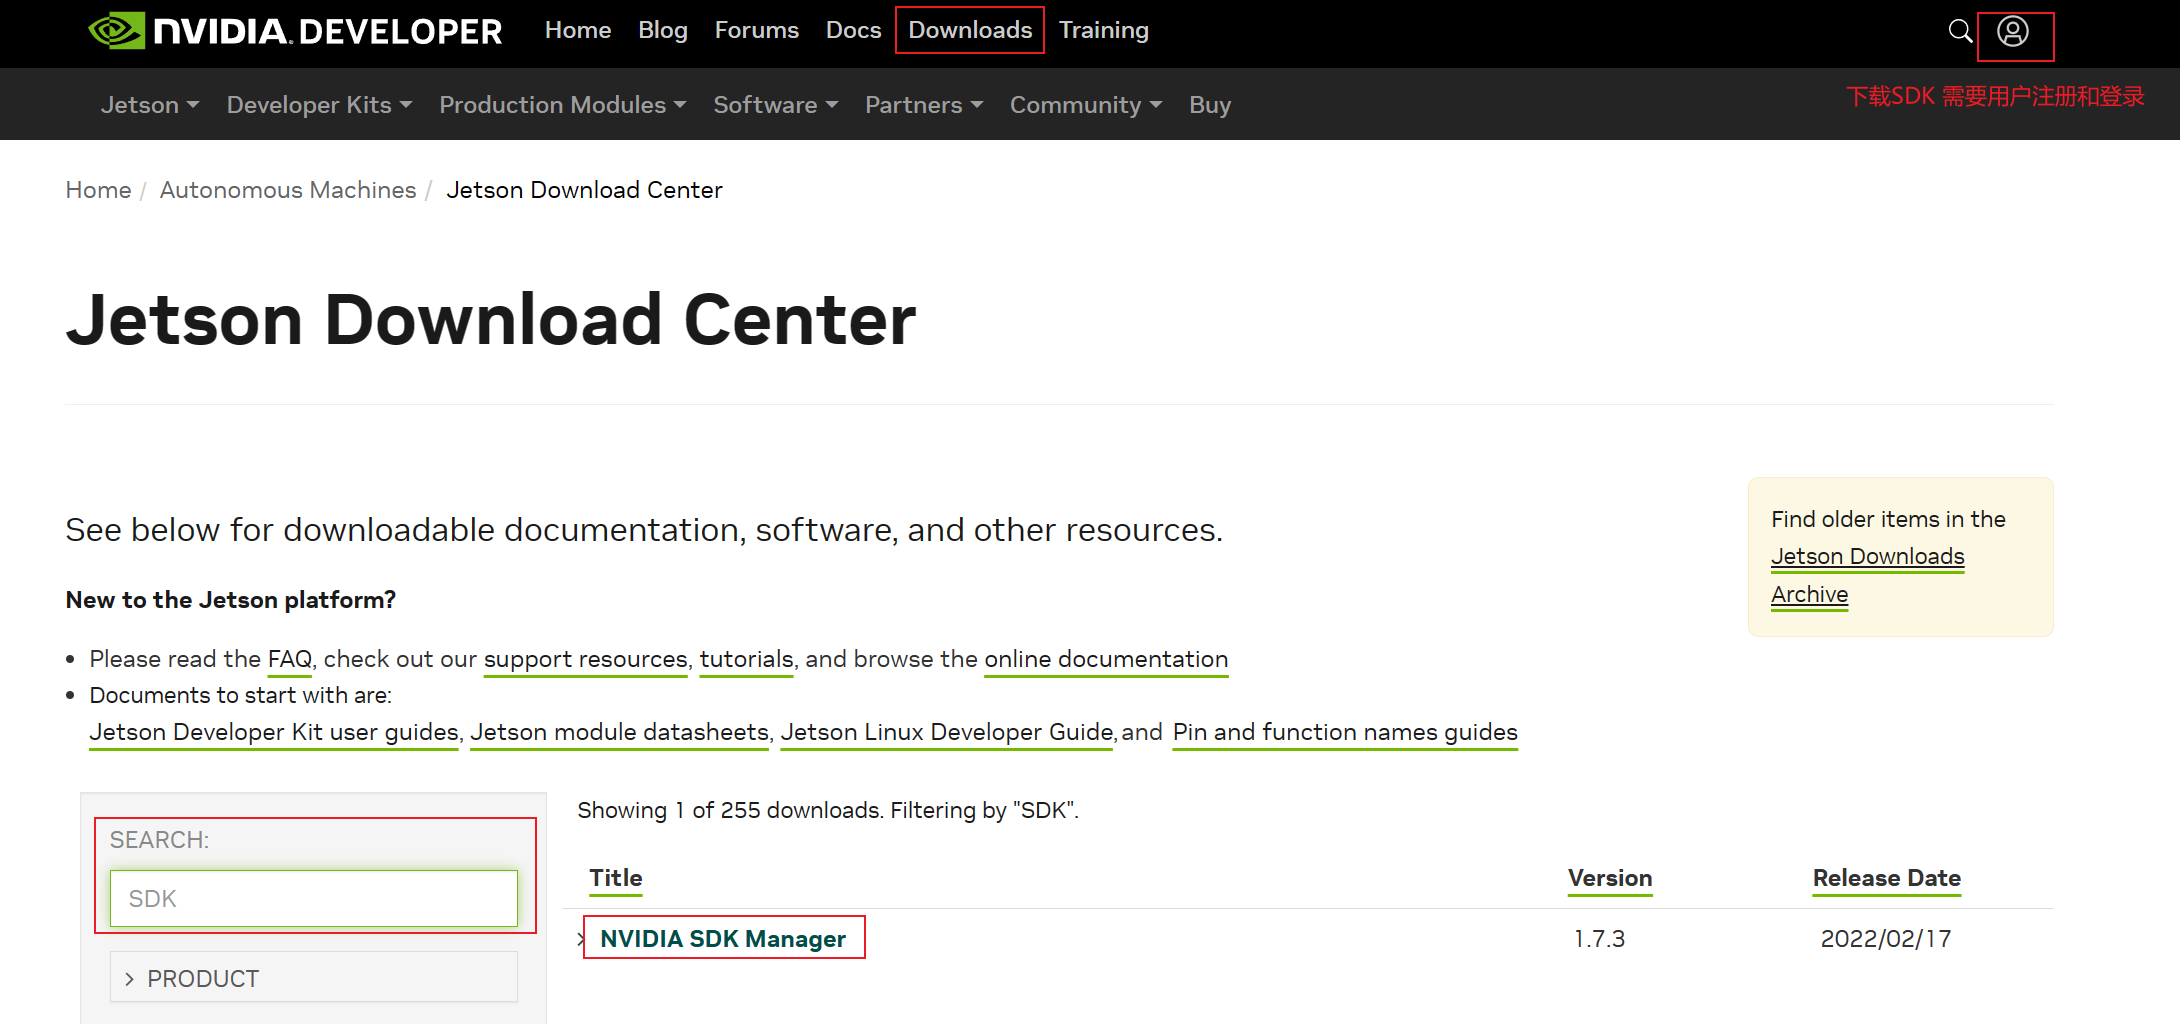Image resolution: width=2180 pixels, height=1024 pixels.
Task: Expand the Production Modules dropdown
Action: pos(563,105)
